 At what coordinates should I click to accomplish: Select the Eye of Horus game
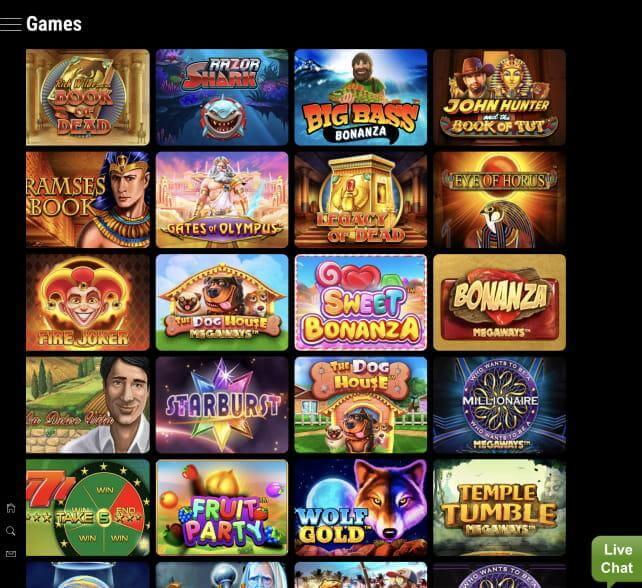pyautogui.click(x=500, y=200)
